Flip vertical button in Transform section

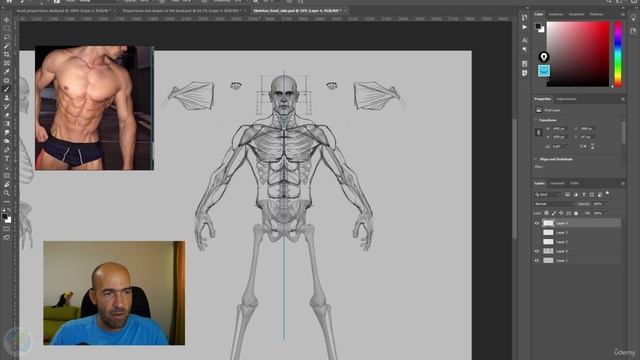coord(592,146)
